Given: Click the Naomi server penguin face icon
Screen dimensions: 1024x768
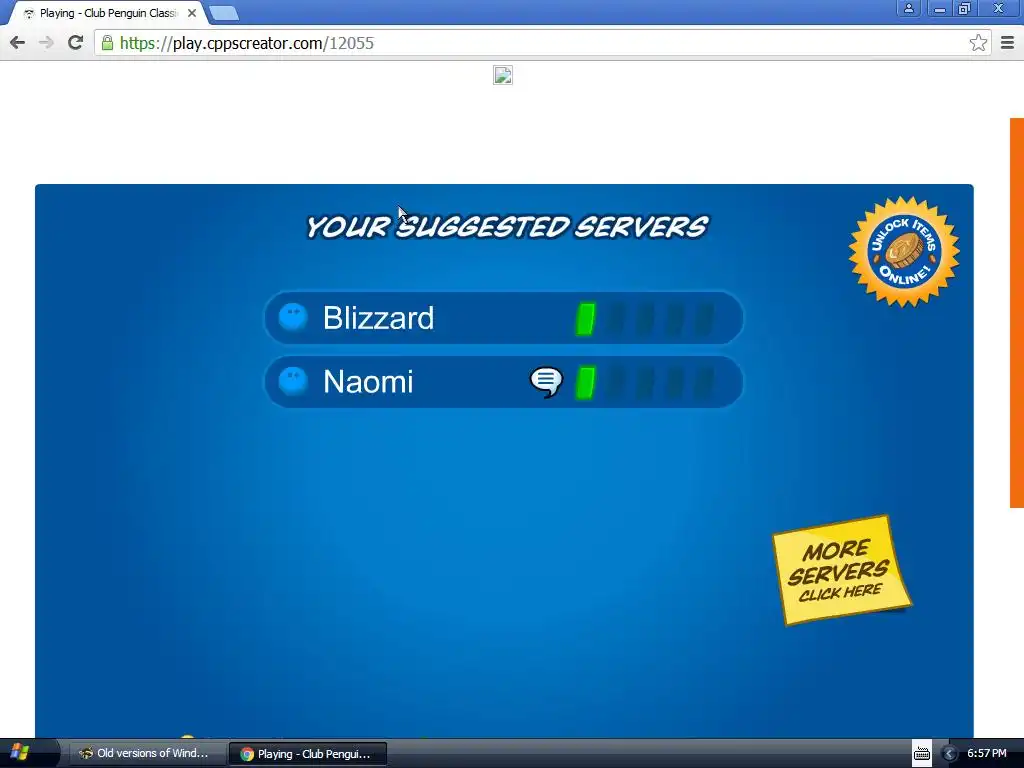Looking at the screenshot, I should [x=293, y=381].
